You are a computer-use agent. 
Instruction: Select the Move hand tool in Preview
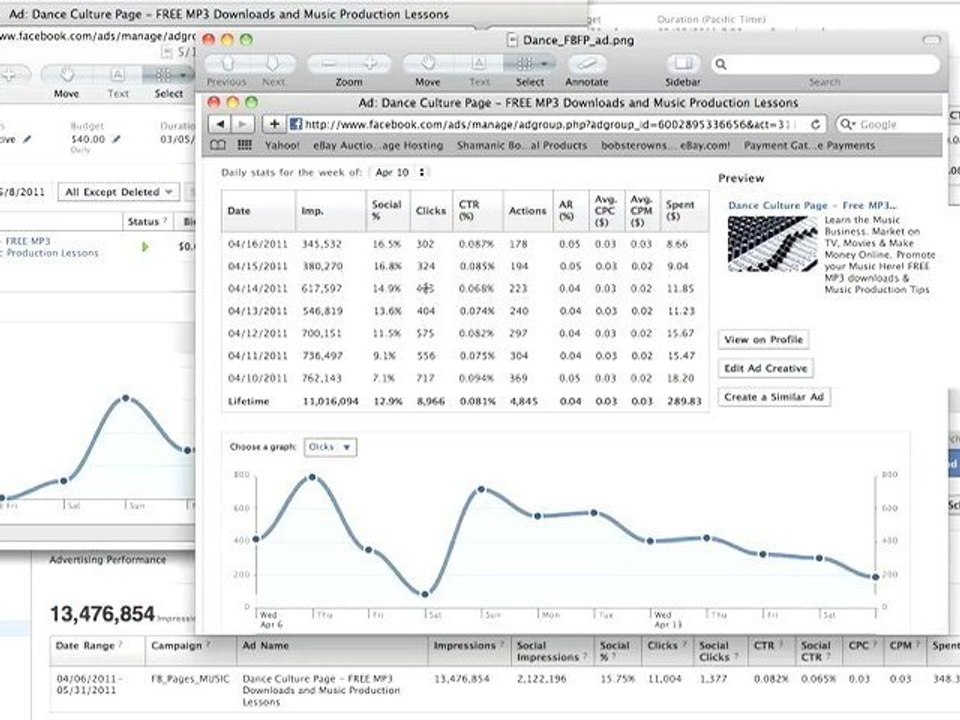click(427, 63)
